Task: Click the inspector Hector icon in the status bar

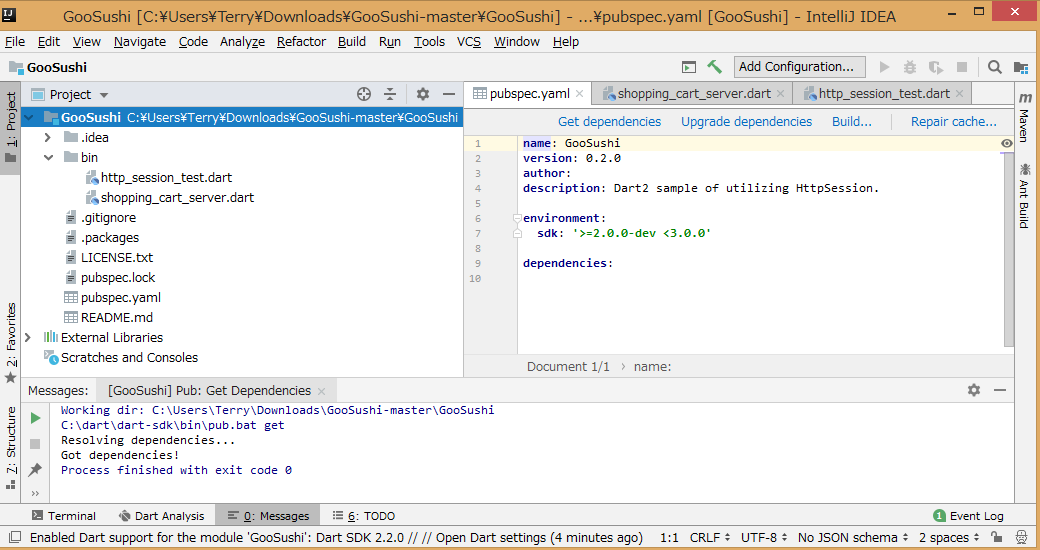Action: click(1021, 537)
